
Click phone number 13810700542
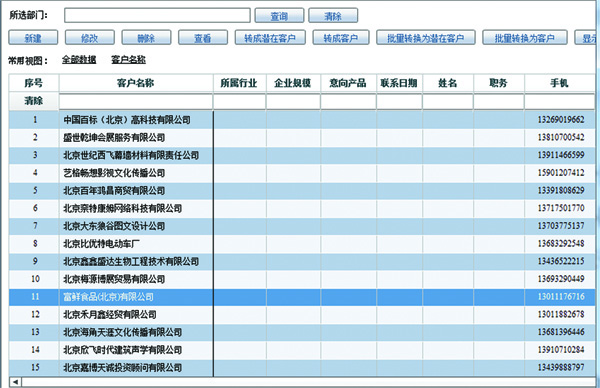(x=561, y=137)
